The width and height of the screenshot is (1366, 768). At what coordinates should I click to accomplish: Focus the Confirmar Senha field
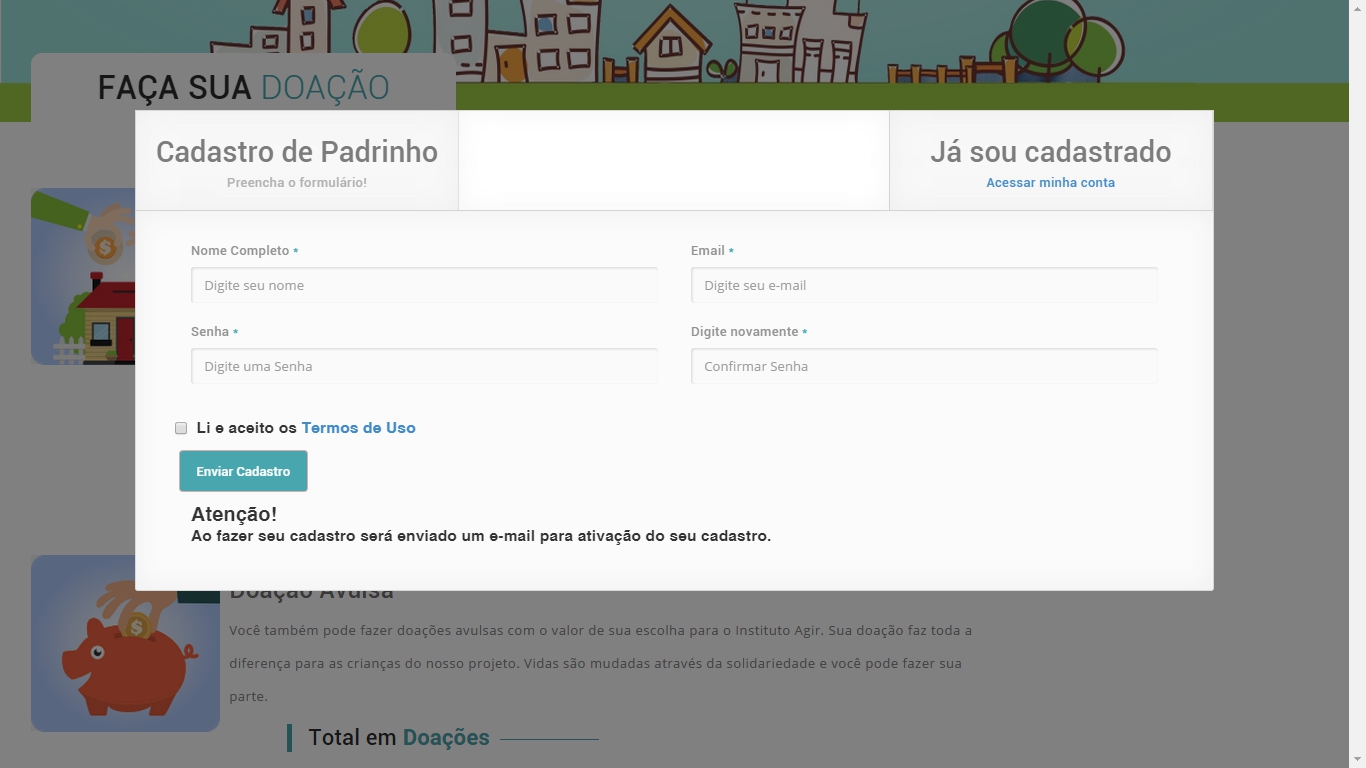click(x=923, y=366)
